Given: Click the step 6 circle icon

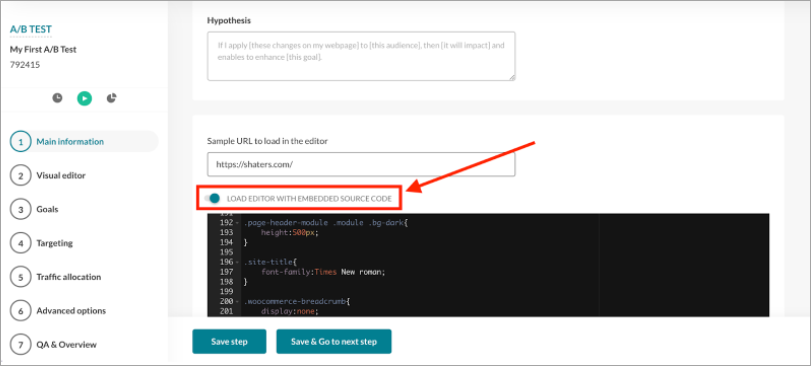Looking at the screenshot, I should pos(20,311).
